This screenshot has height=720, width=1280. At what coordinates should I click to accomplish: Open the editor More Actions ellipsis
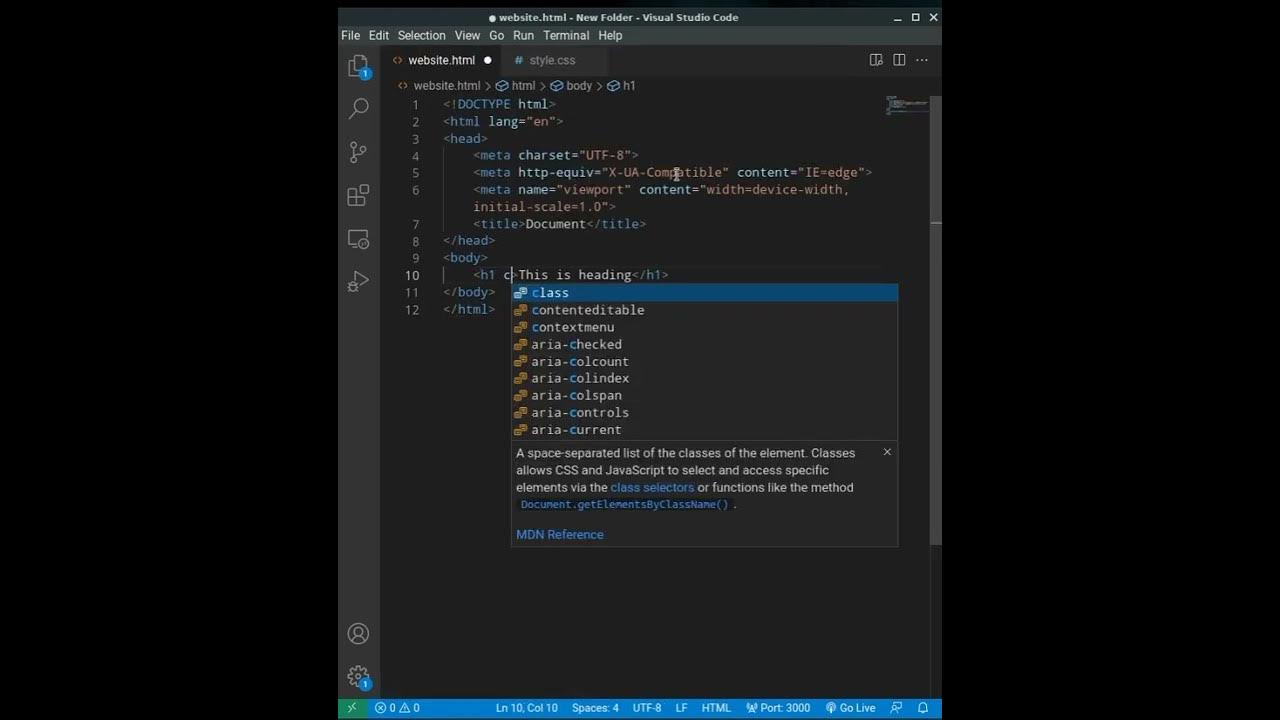[922, 60]
